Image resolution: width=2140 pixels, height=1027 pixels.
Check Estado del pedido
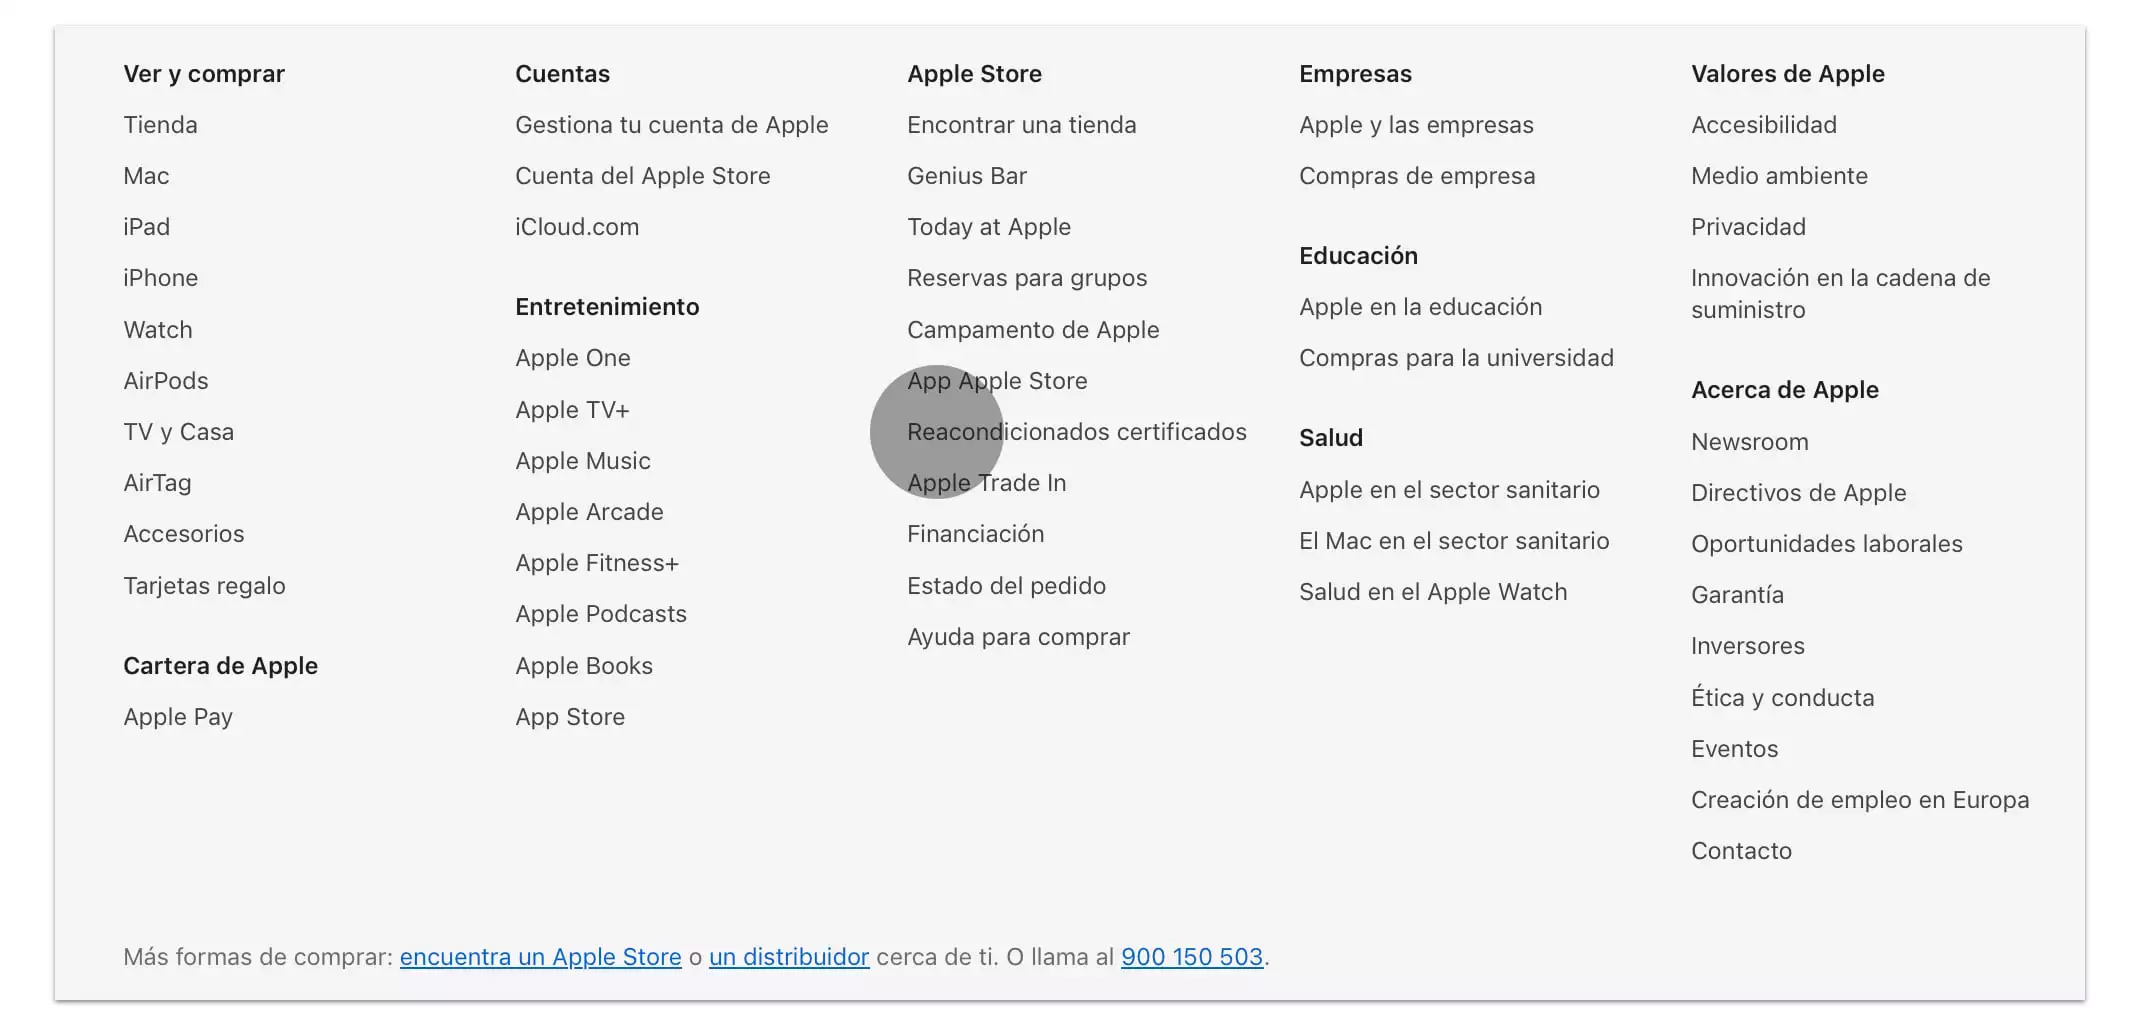[x=1006, y=586]
